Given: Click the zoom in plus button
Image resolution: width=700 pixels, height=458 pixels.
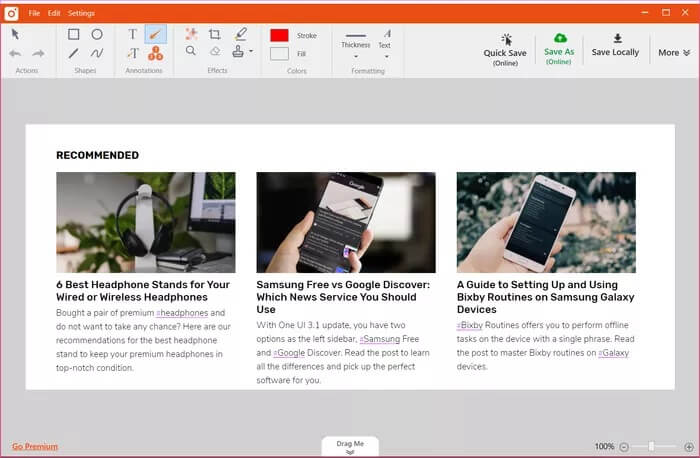Looking at the screenshot, I should (x=689, y=446).
